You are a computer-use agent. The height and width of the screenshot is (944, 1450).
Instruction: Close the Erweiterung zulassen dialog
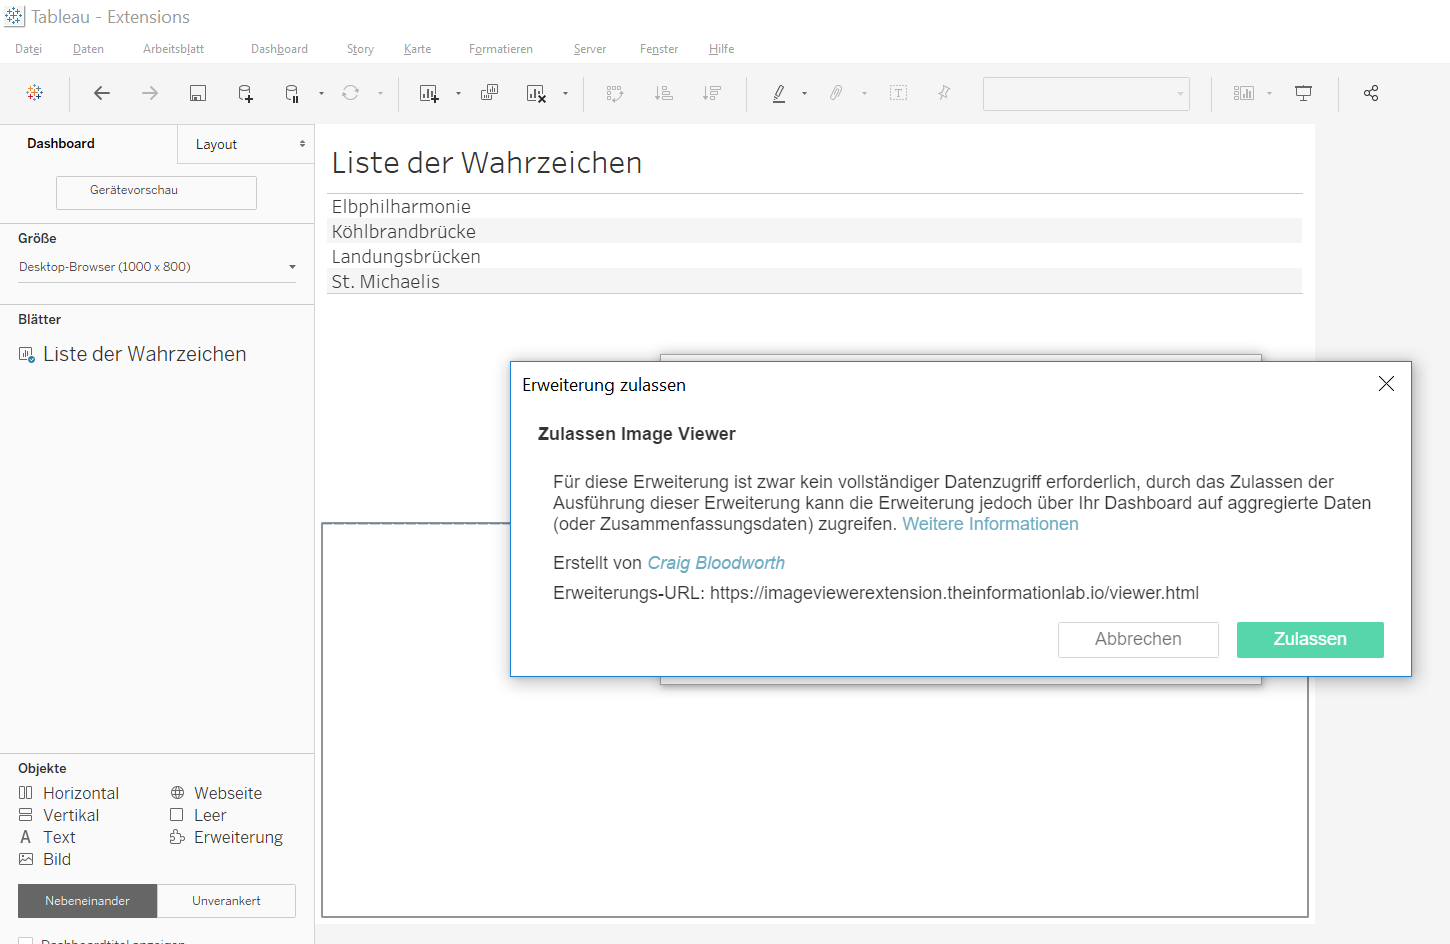[x=1386, y=384]
